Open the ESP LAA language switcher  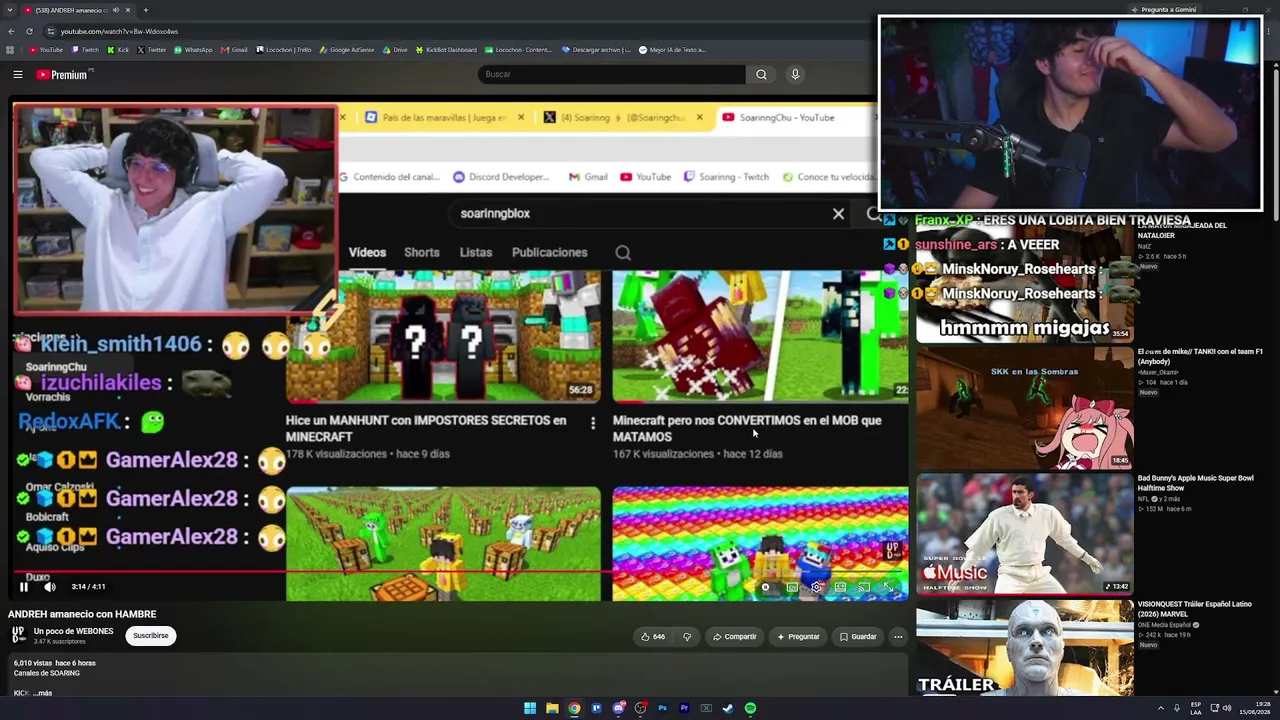point(1196,708)
